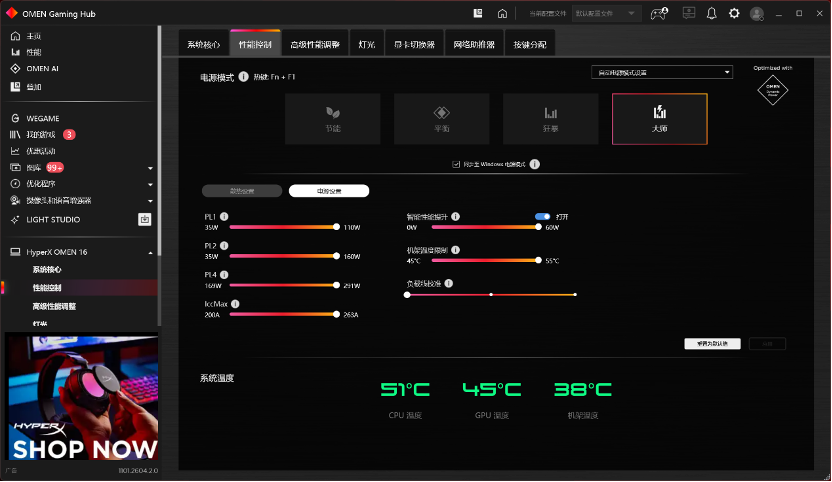The height and width of the screenshot is (482, 832).
Task: Open the power mode settings dropdown
Action: (x=662, y=72)
